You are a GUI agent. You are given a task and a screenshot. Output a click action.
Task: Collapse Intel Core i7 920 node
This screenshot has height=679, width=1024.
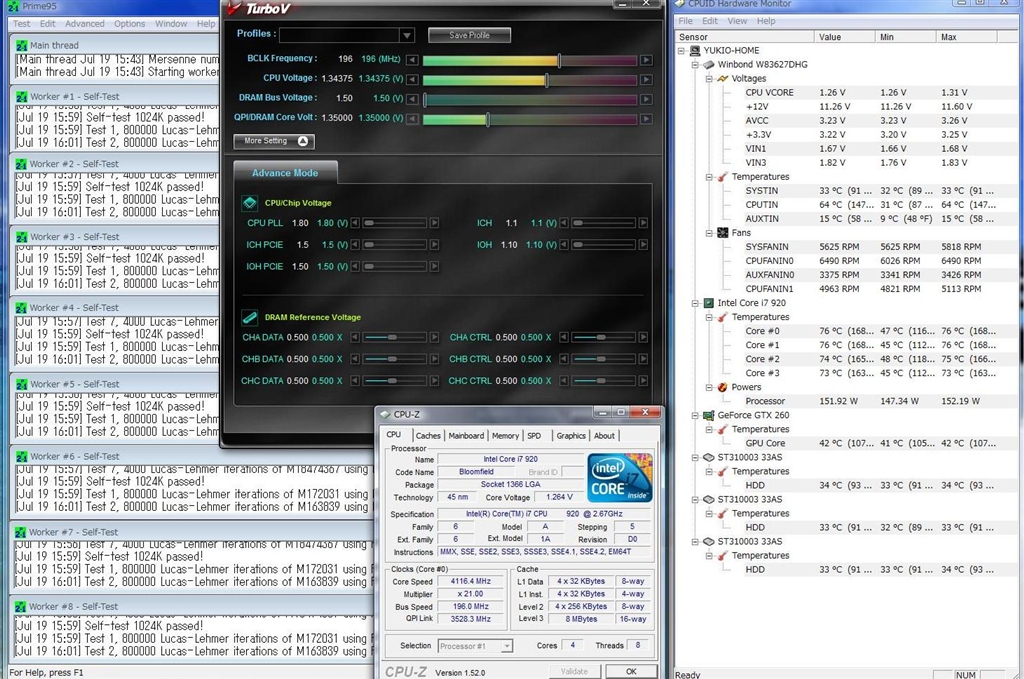pos(696,303)
